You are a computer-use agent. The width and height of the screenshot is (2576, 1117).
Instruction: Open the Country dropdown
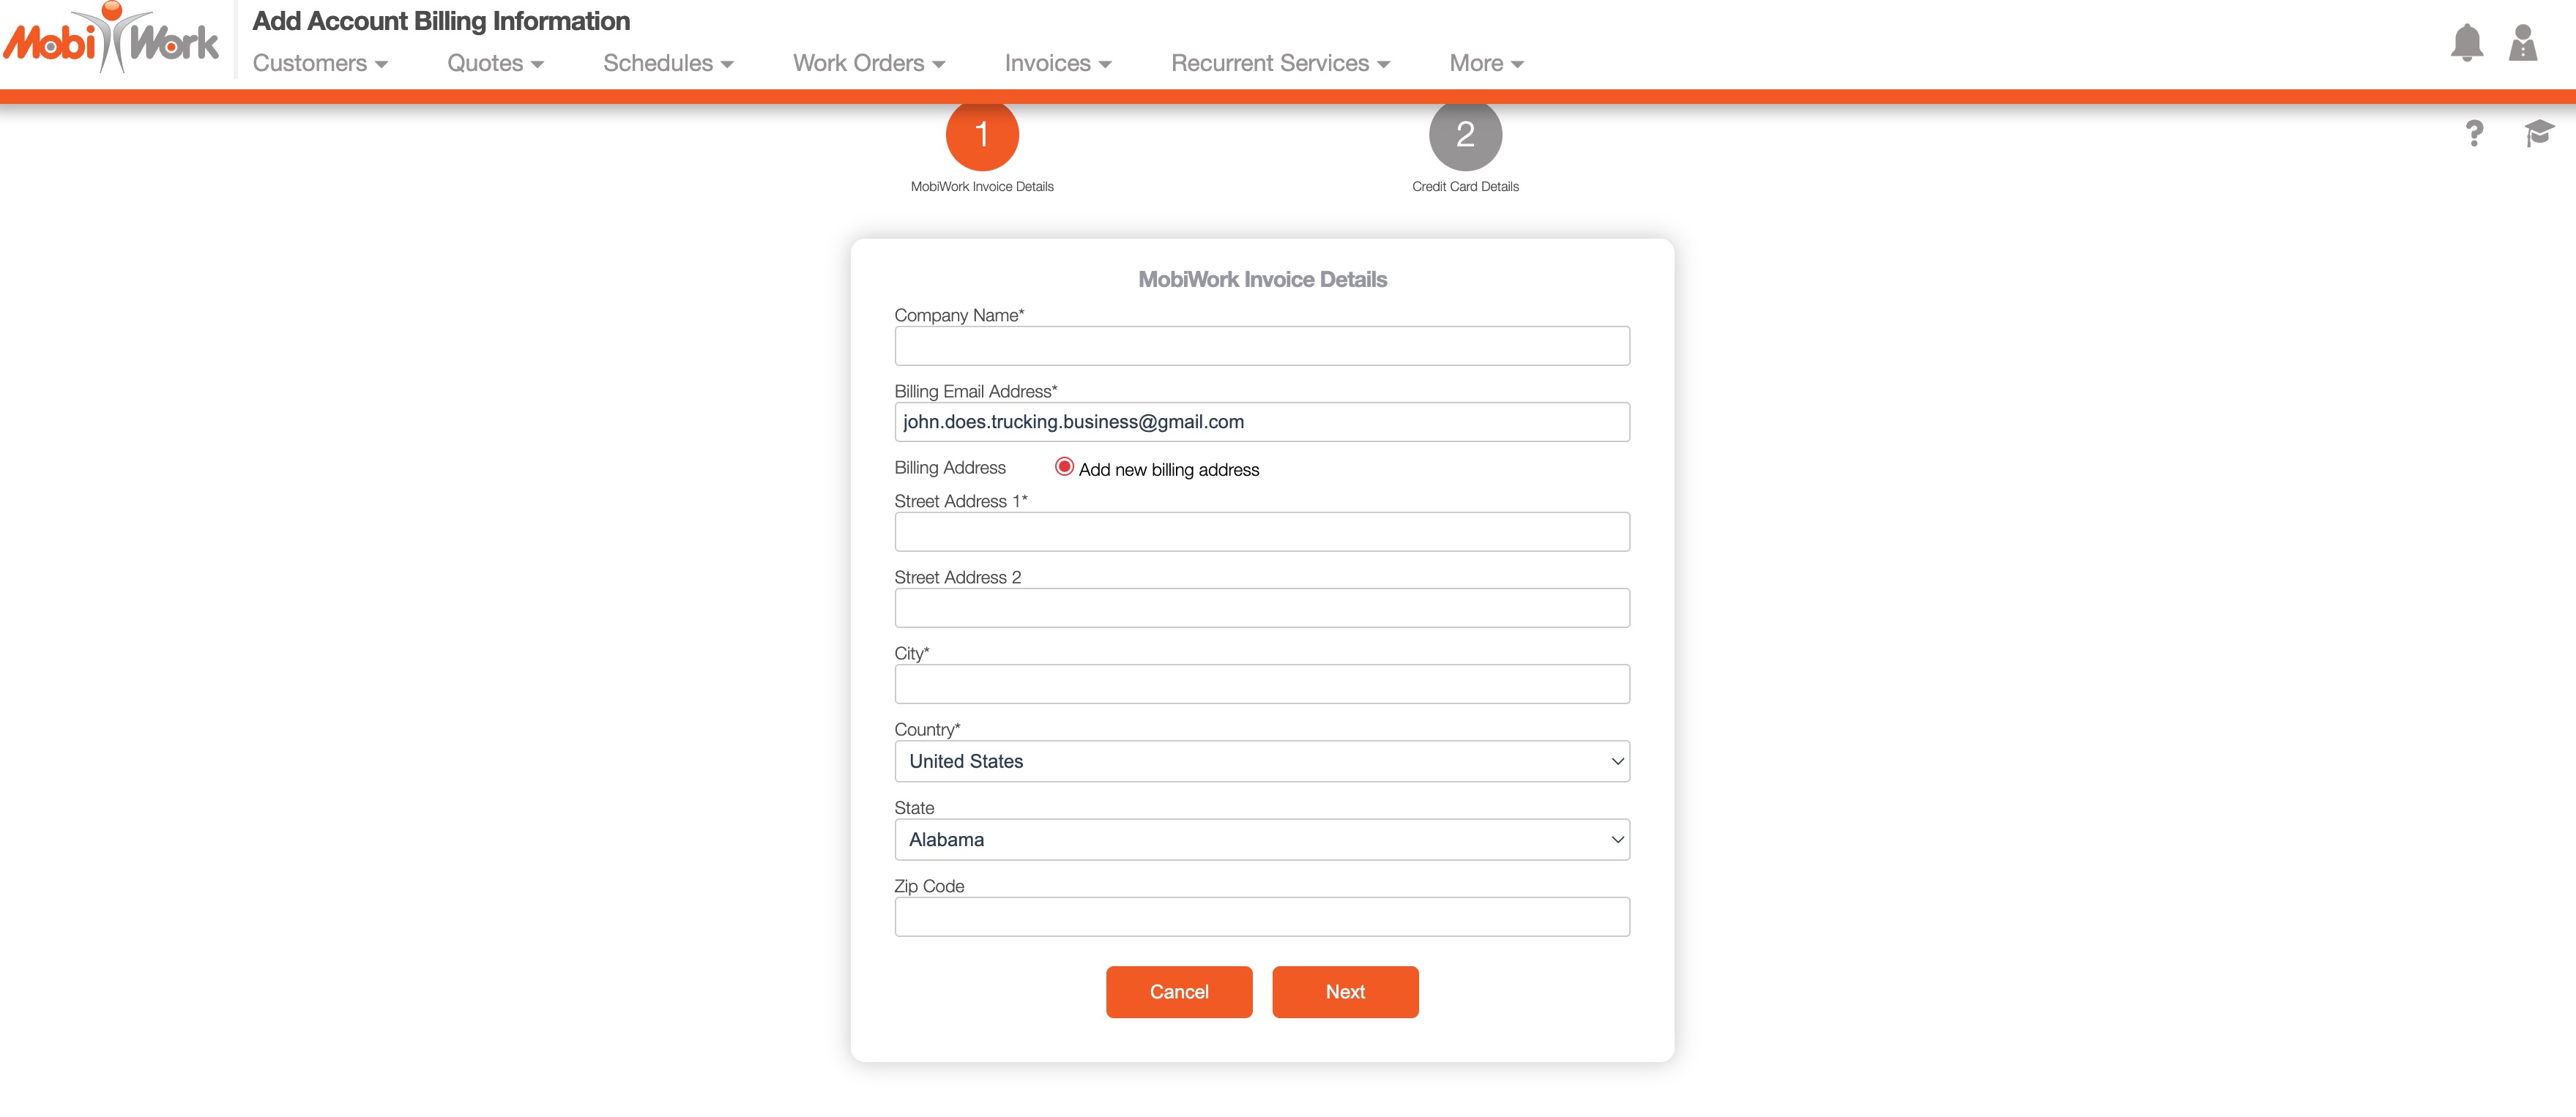(x=1262, y=761)
